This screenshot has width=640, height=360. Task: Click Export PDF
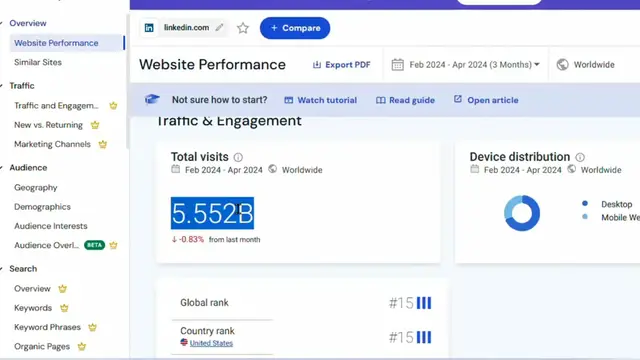pyautogui.click(x=342, y=64)
